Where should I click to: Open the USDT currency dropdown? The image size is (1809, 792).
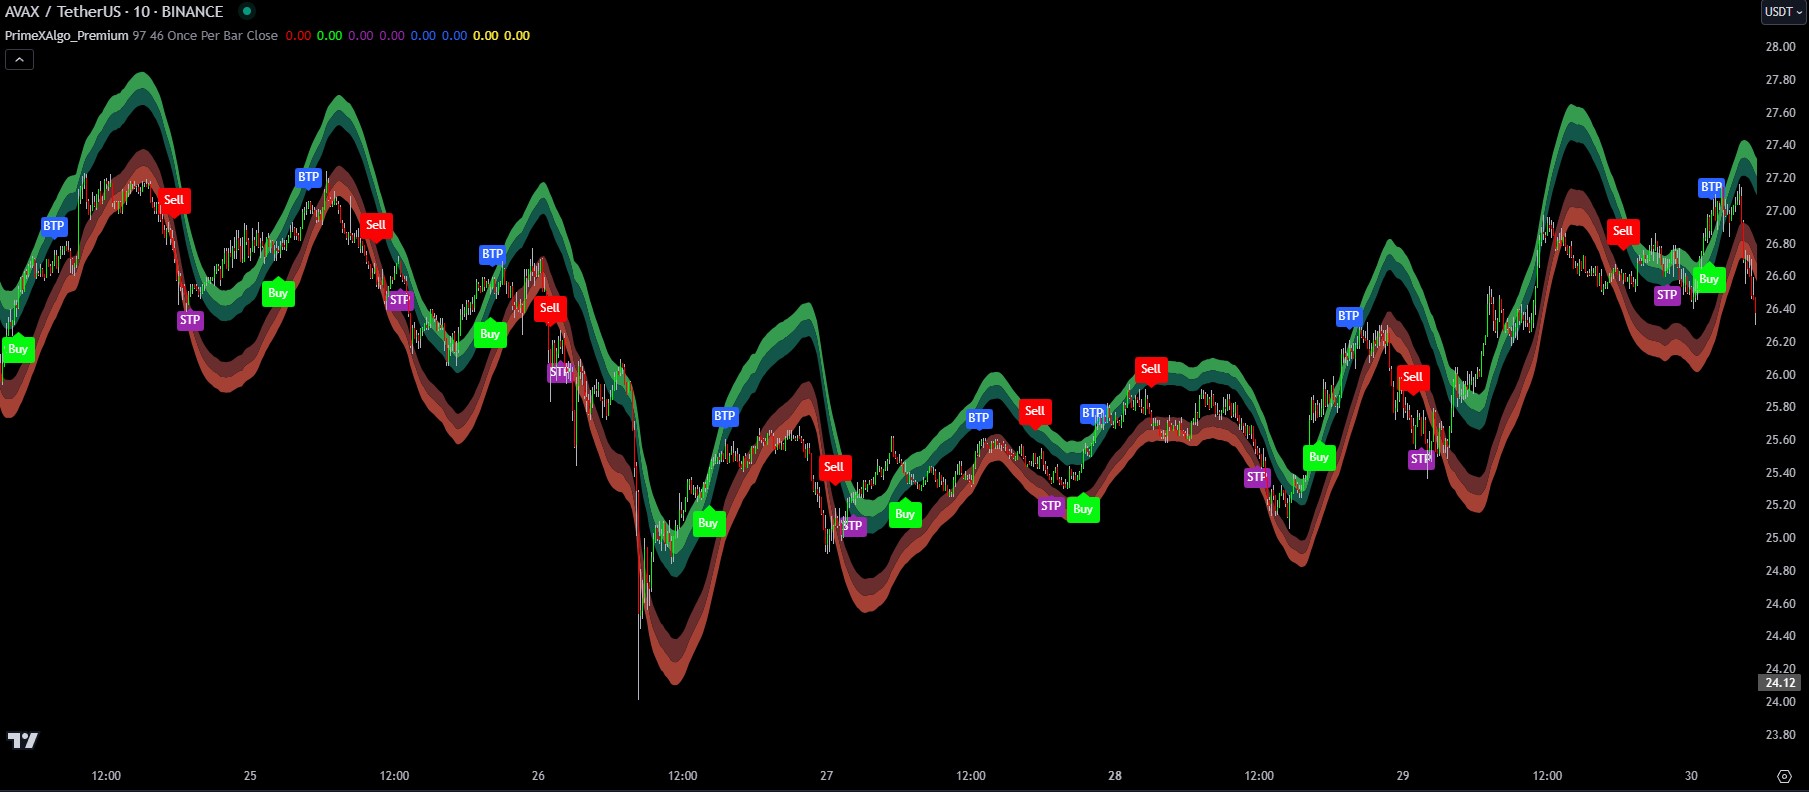(x=1784, y=12)
